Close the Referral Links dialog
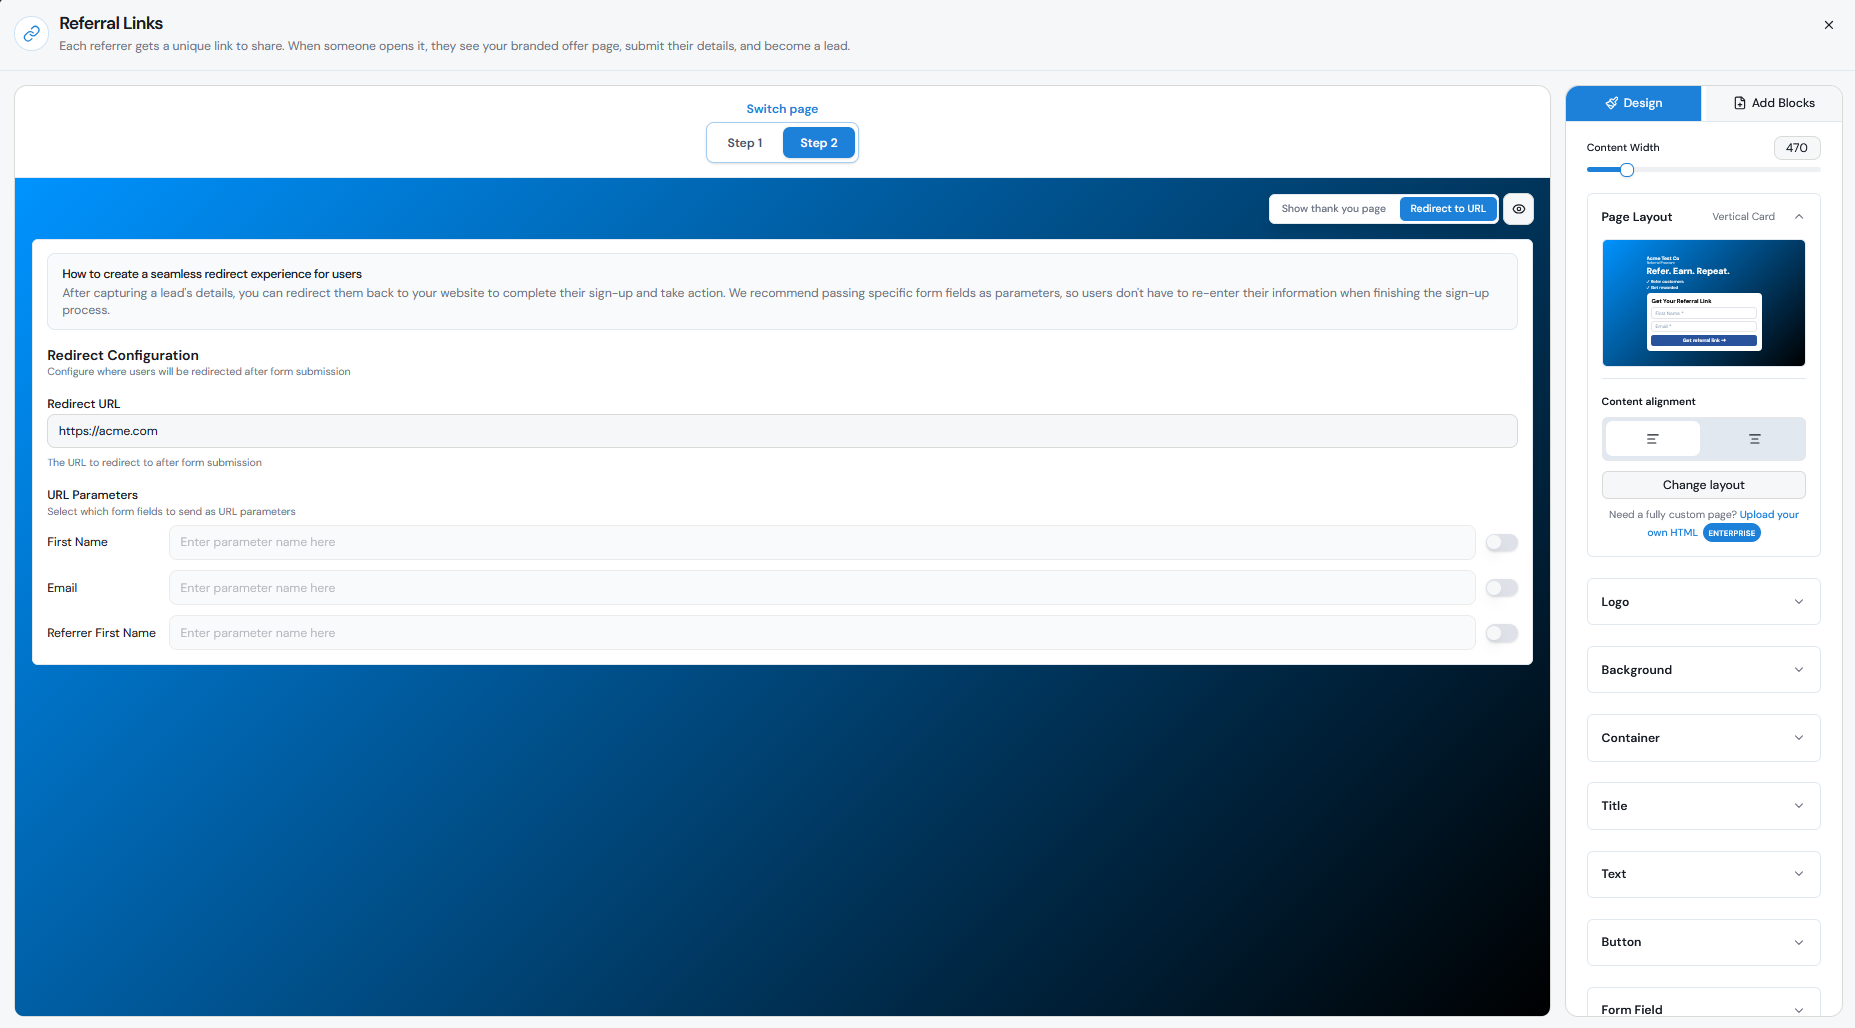Screen dimensions: 1855x1028 pos(1828,25)
